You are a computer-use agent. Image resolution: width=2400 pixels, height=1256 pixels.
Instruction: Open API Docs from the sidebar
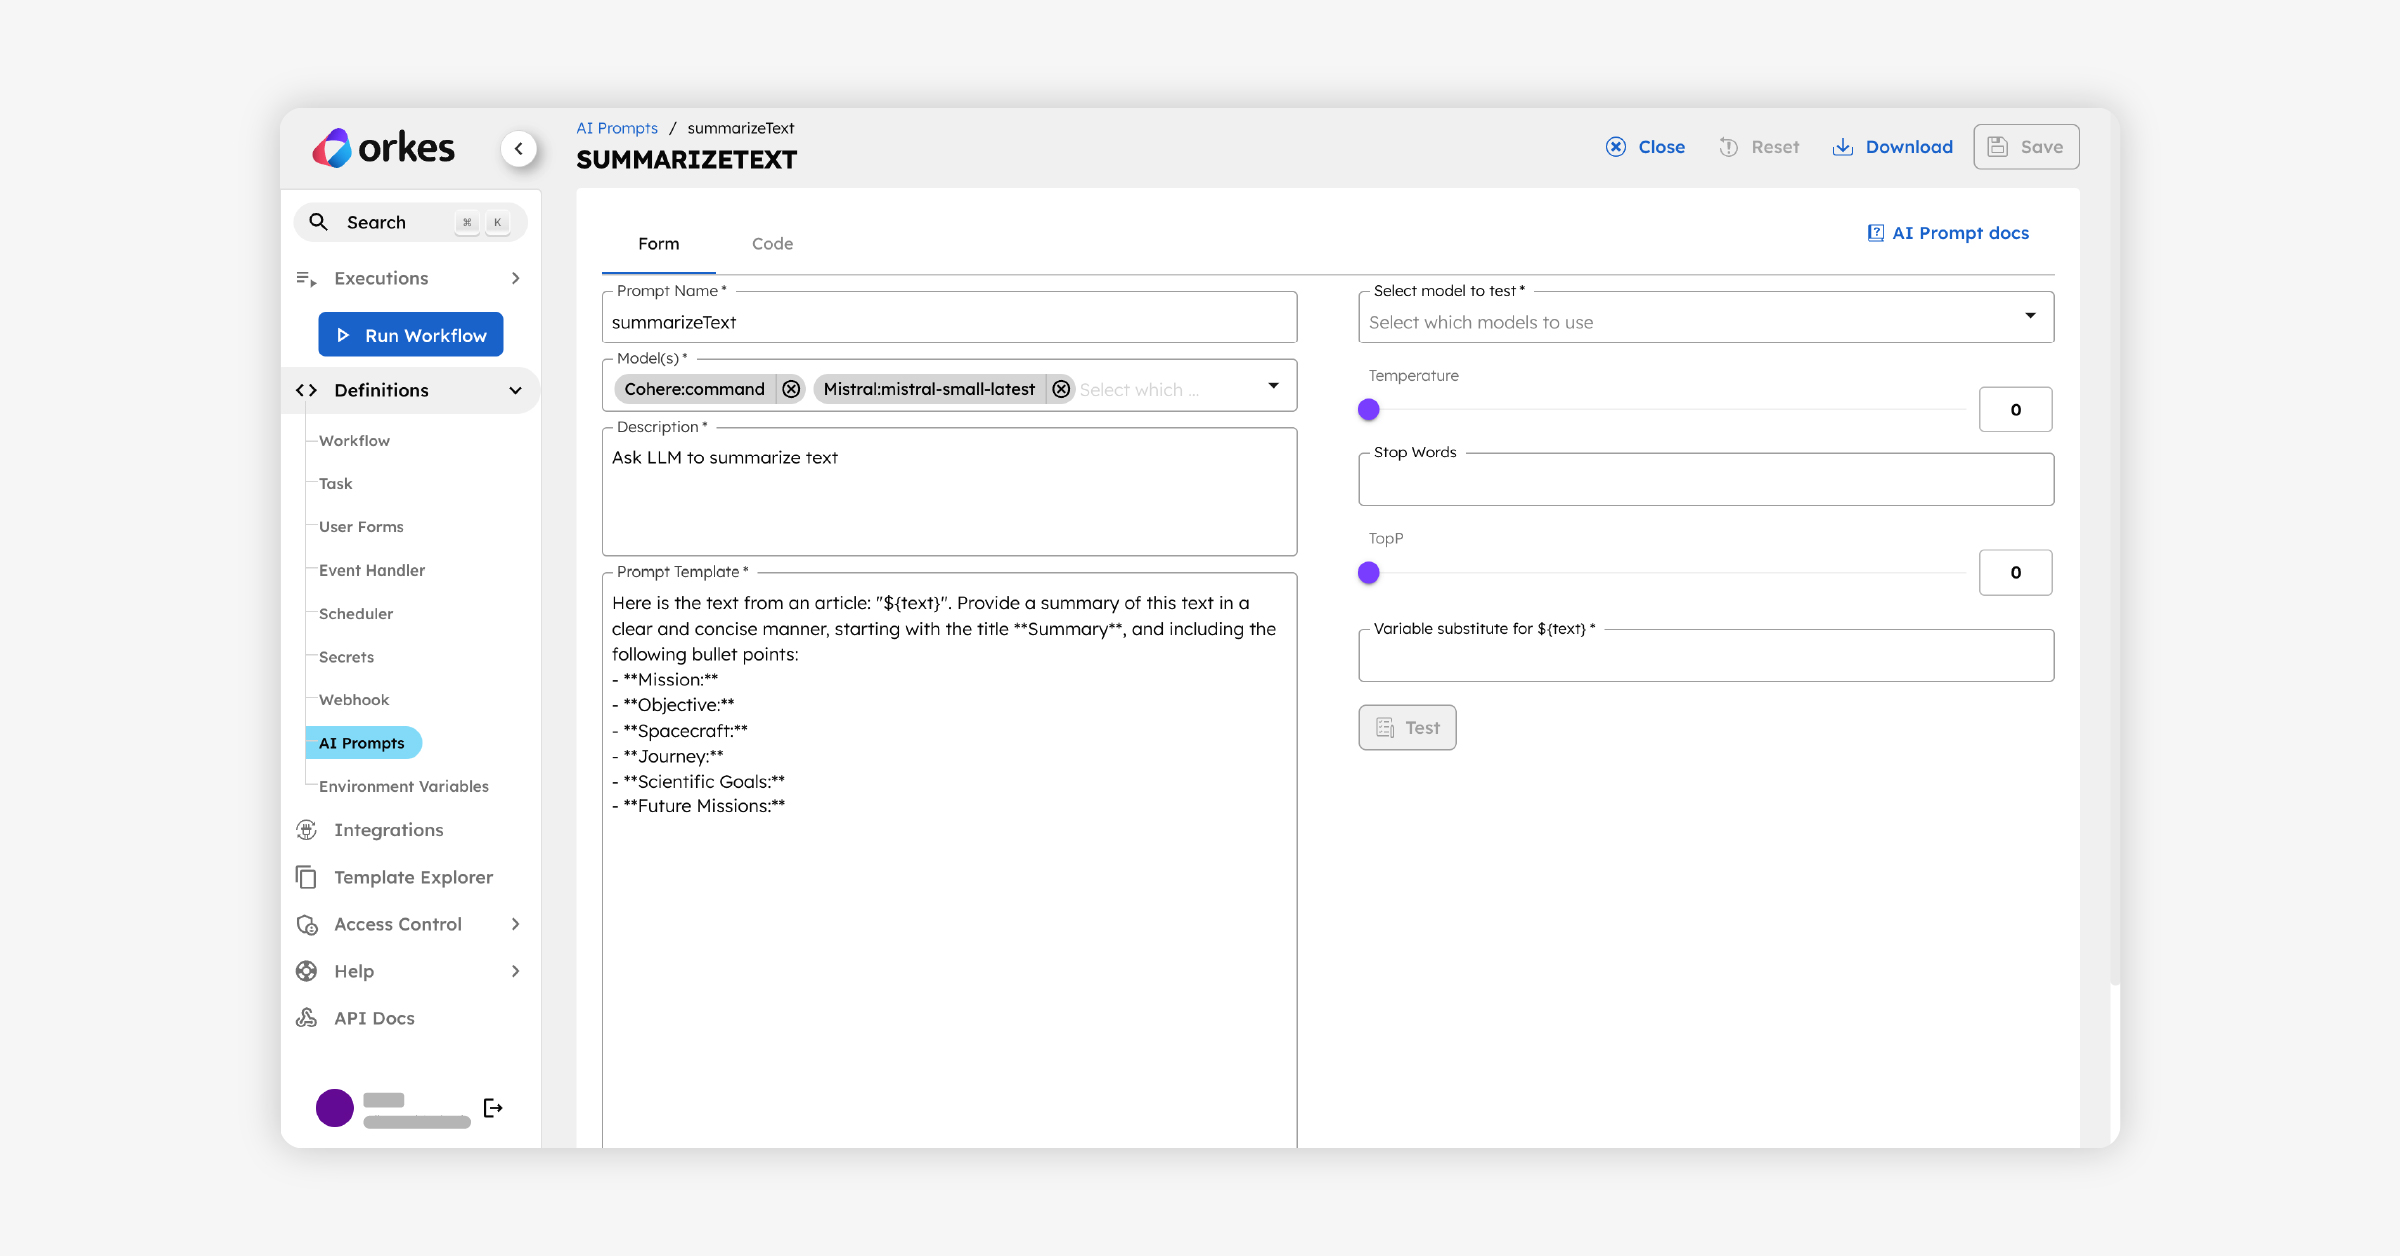pos(374,1017)
